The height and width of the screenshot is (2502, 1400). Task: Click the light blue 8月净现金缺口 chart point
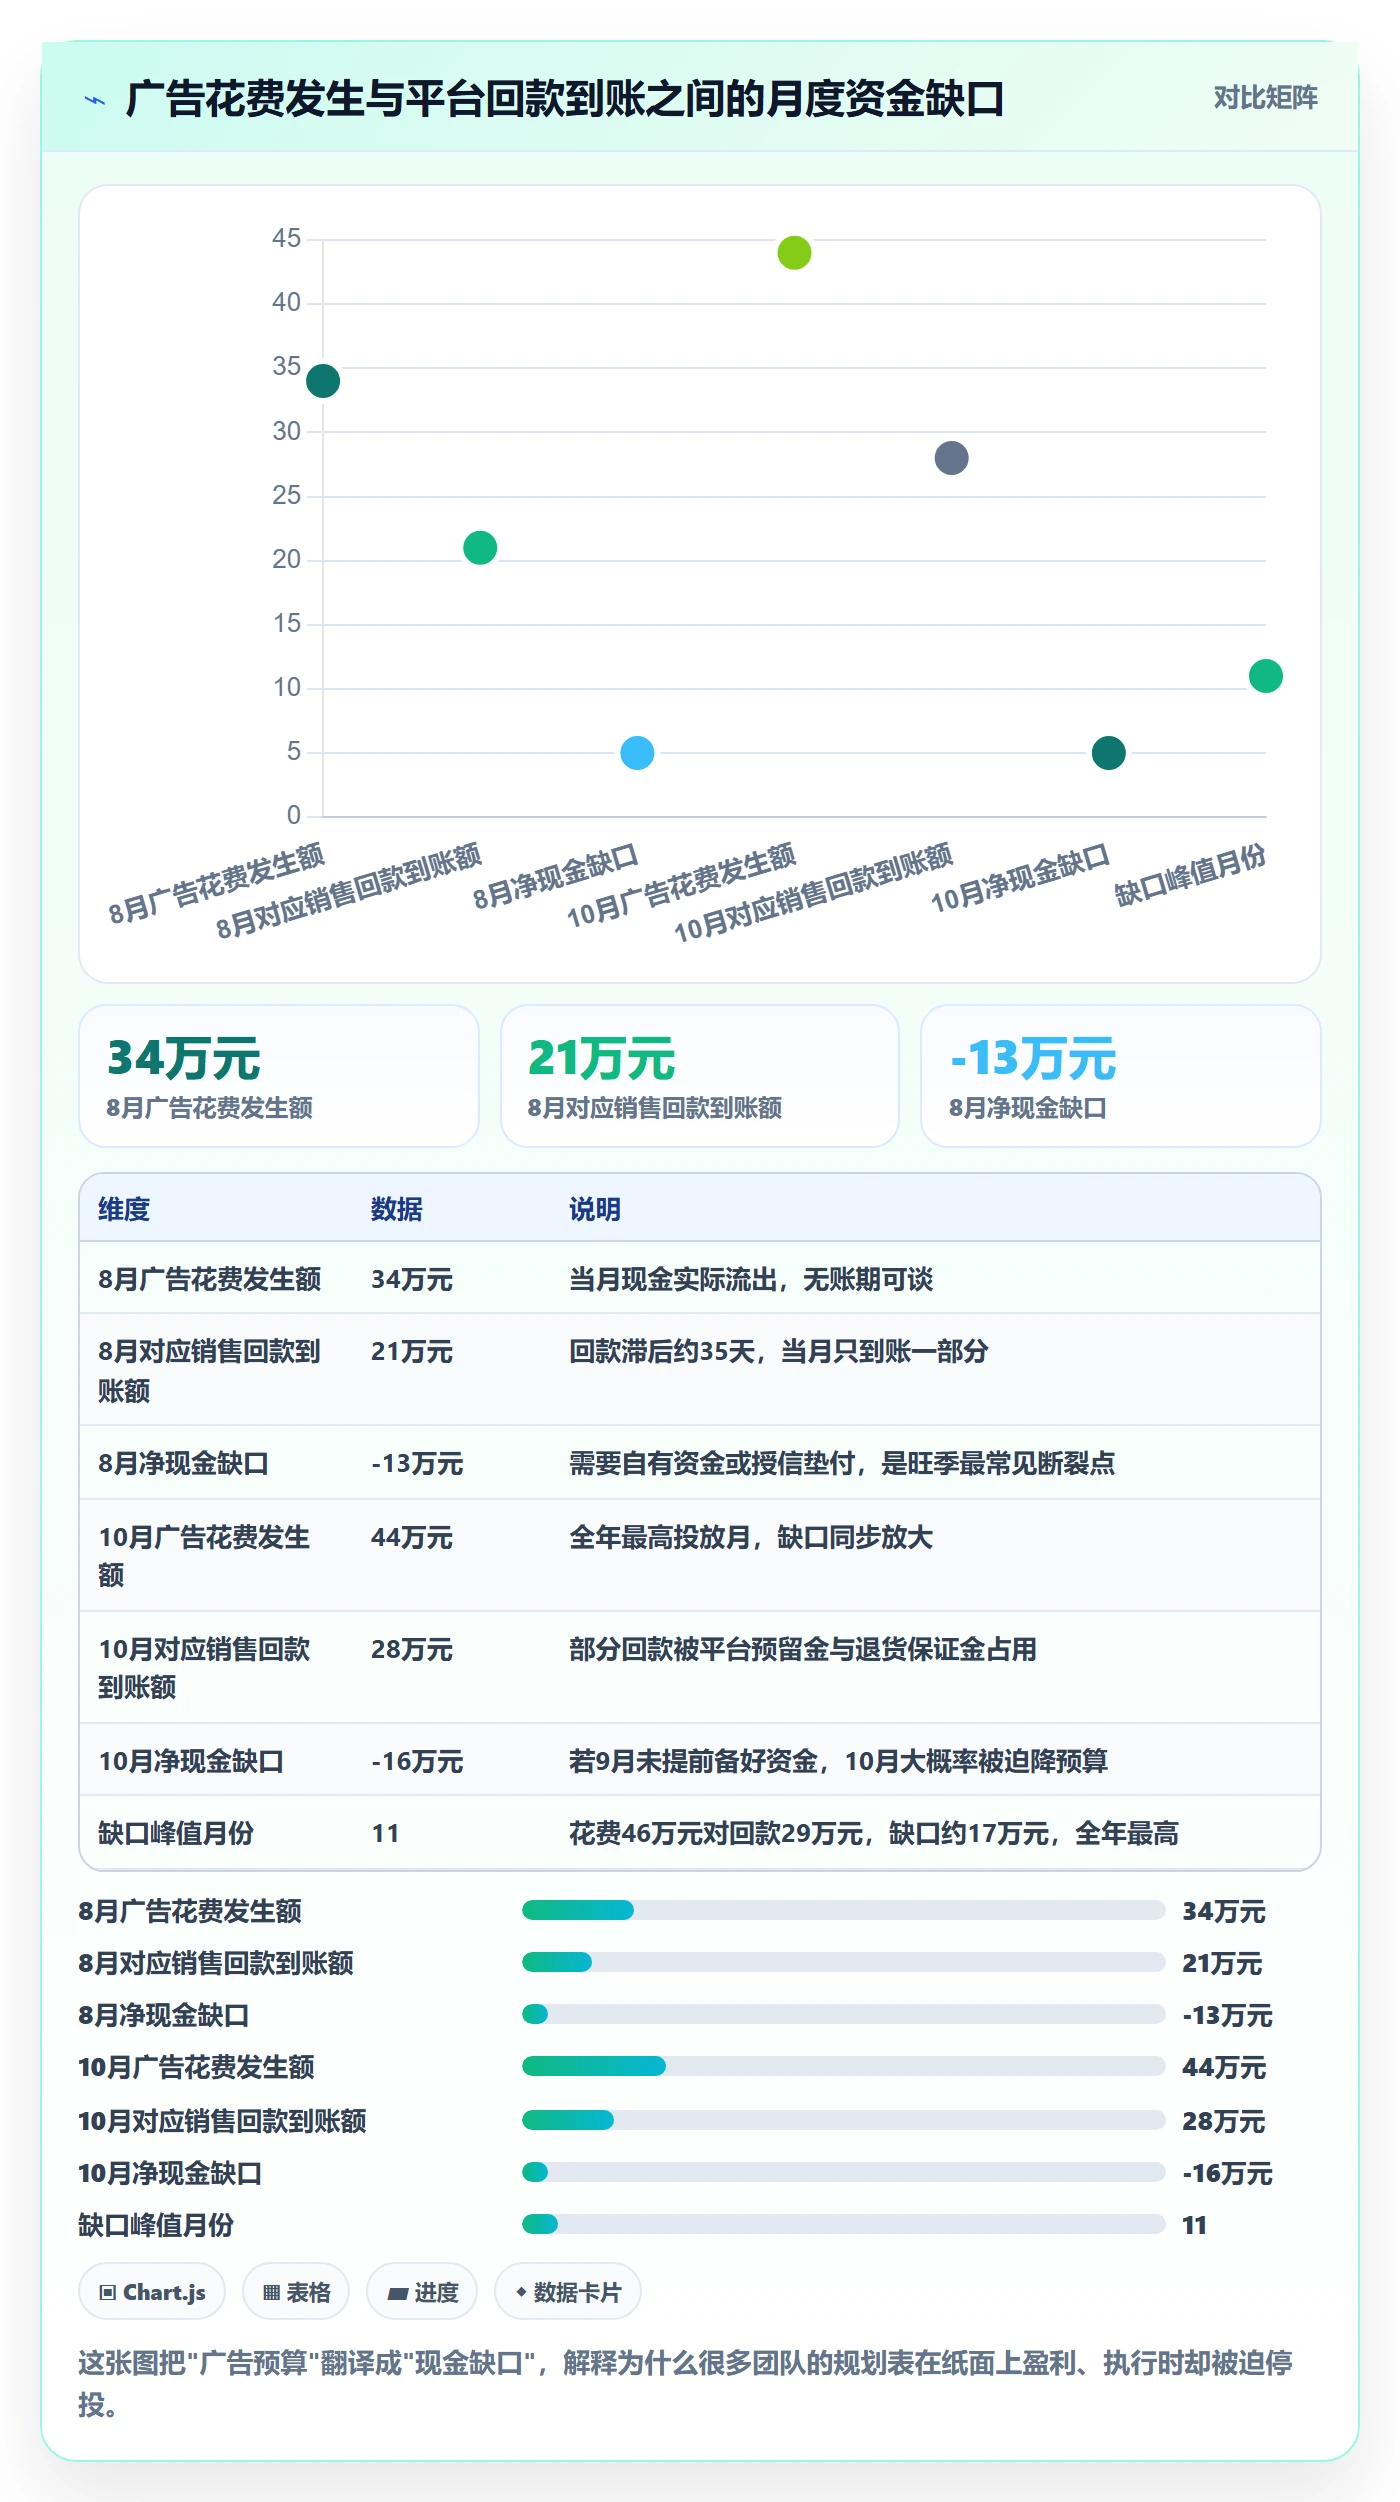coord(637,753)
